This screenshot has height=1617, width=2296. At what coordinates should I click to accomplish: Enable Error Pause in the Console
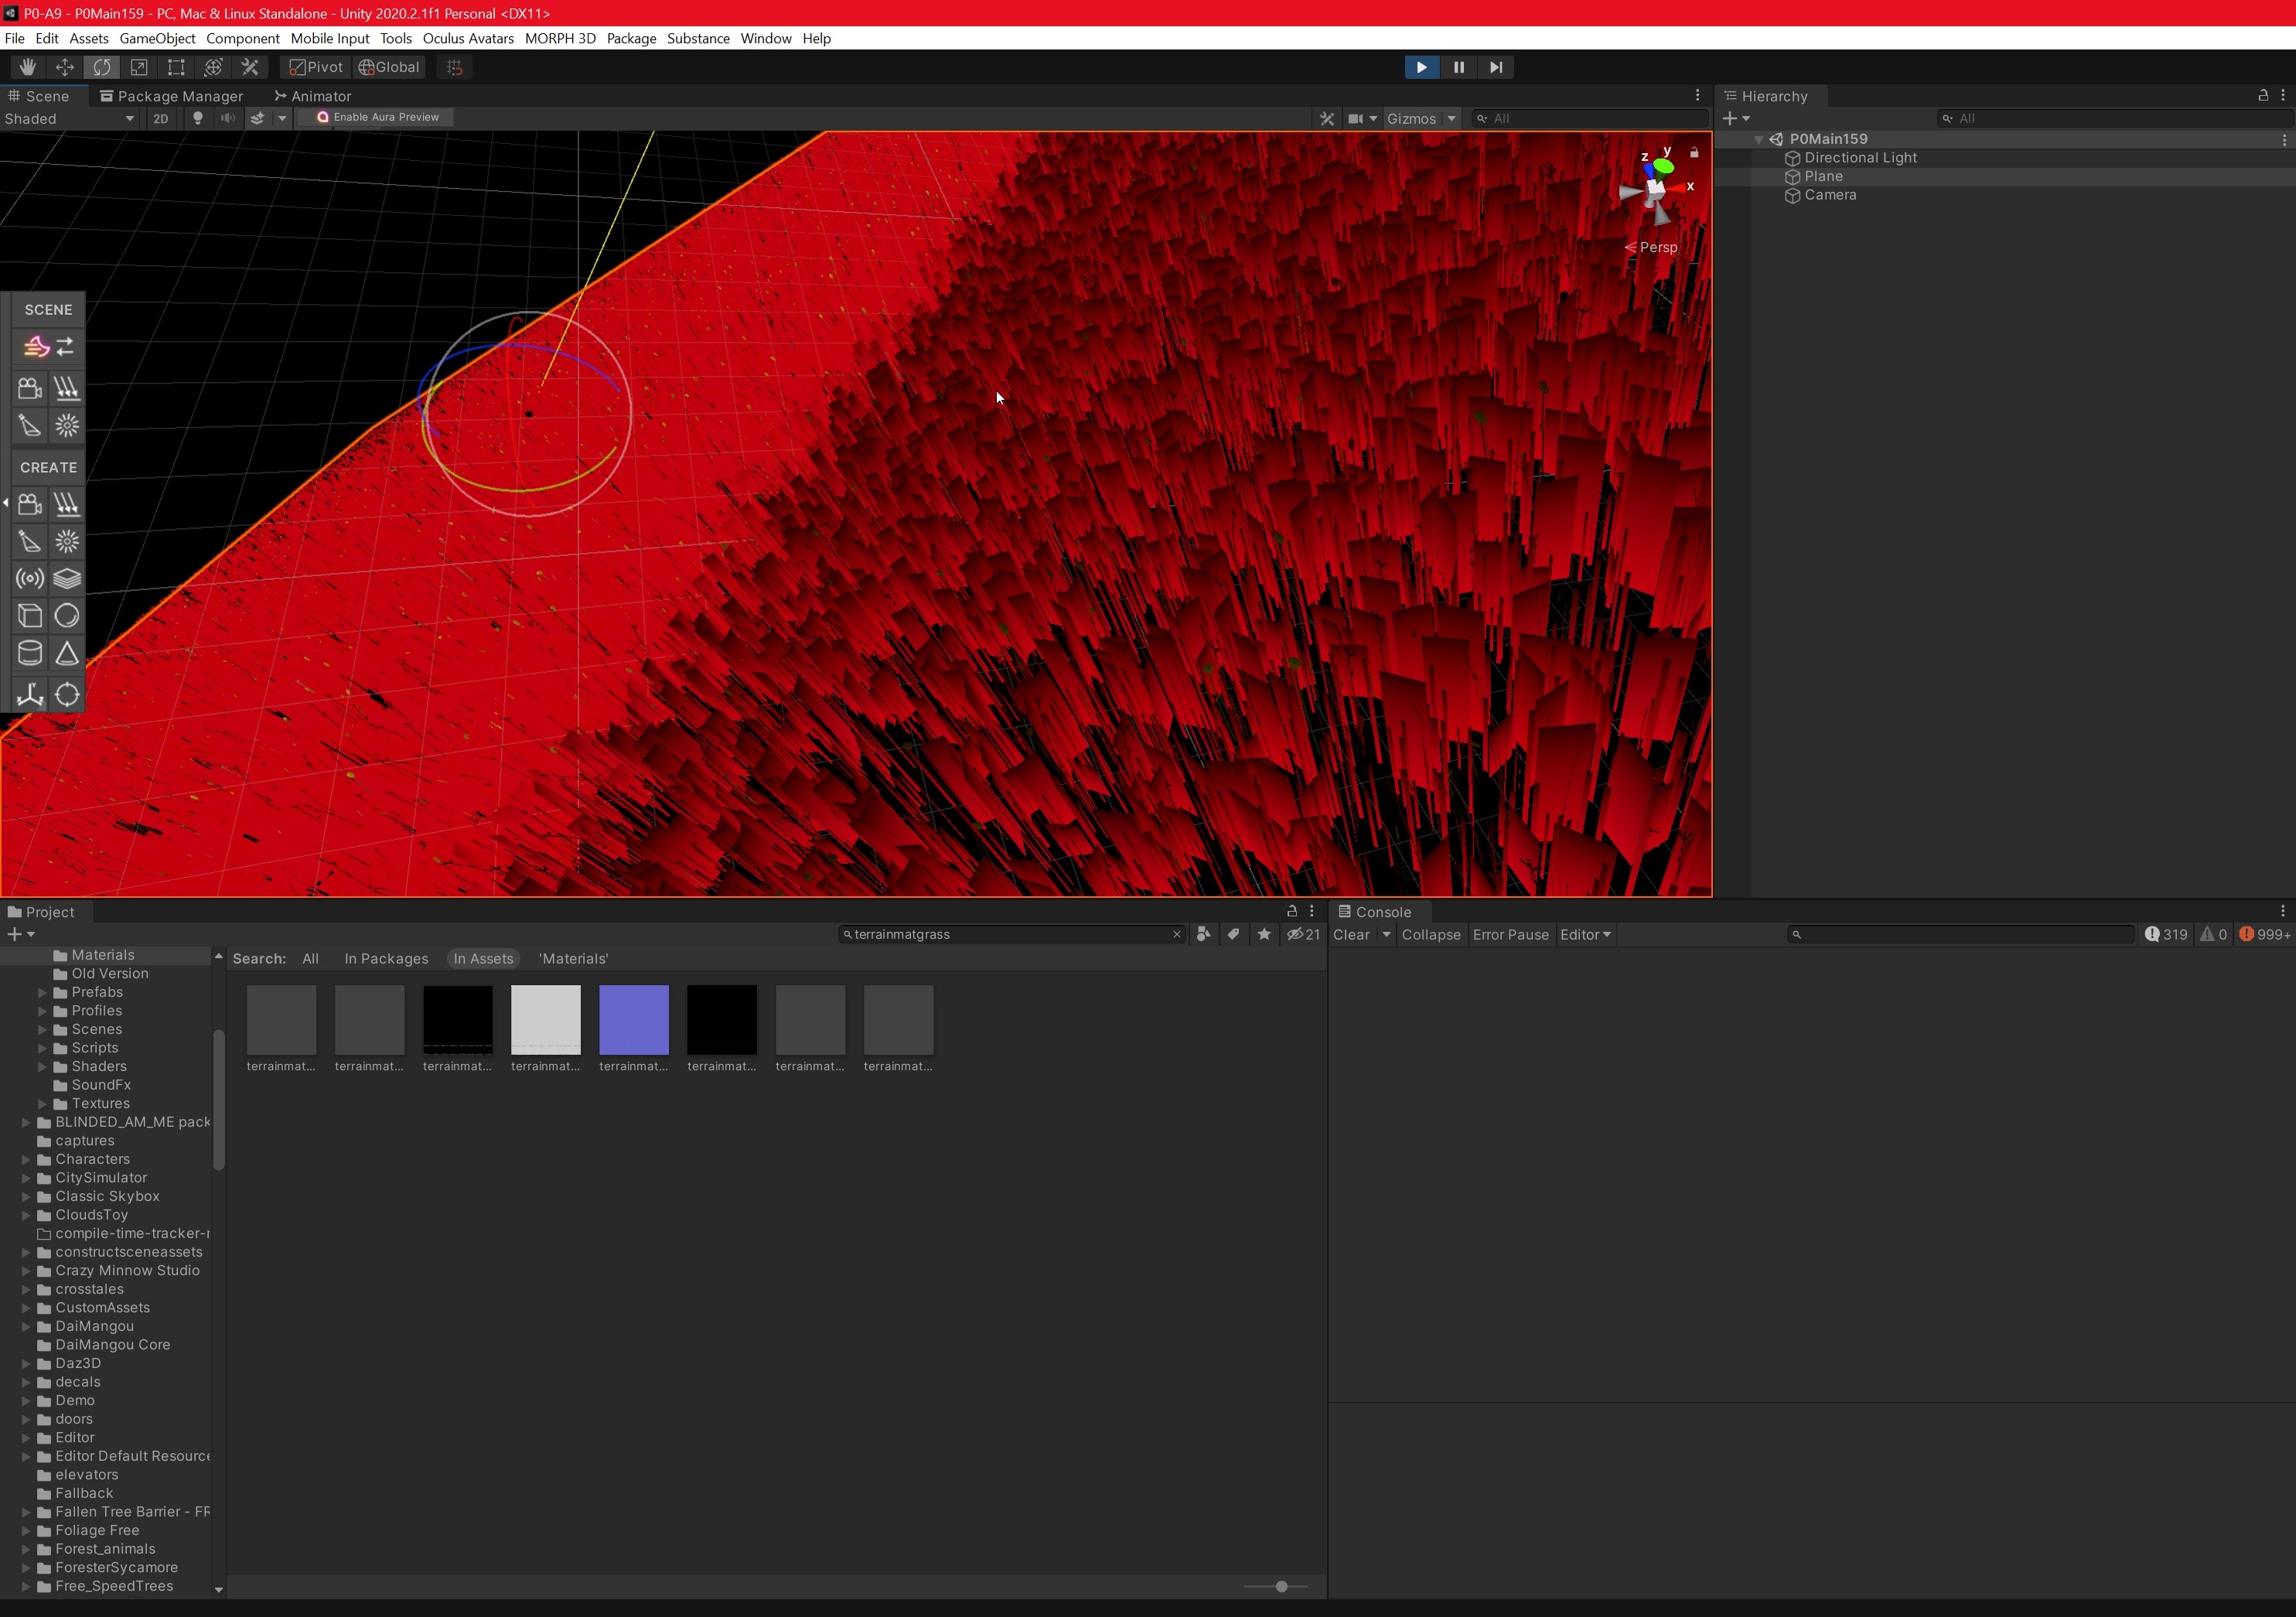[1510, 934]
